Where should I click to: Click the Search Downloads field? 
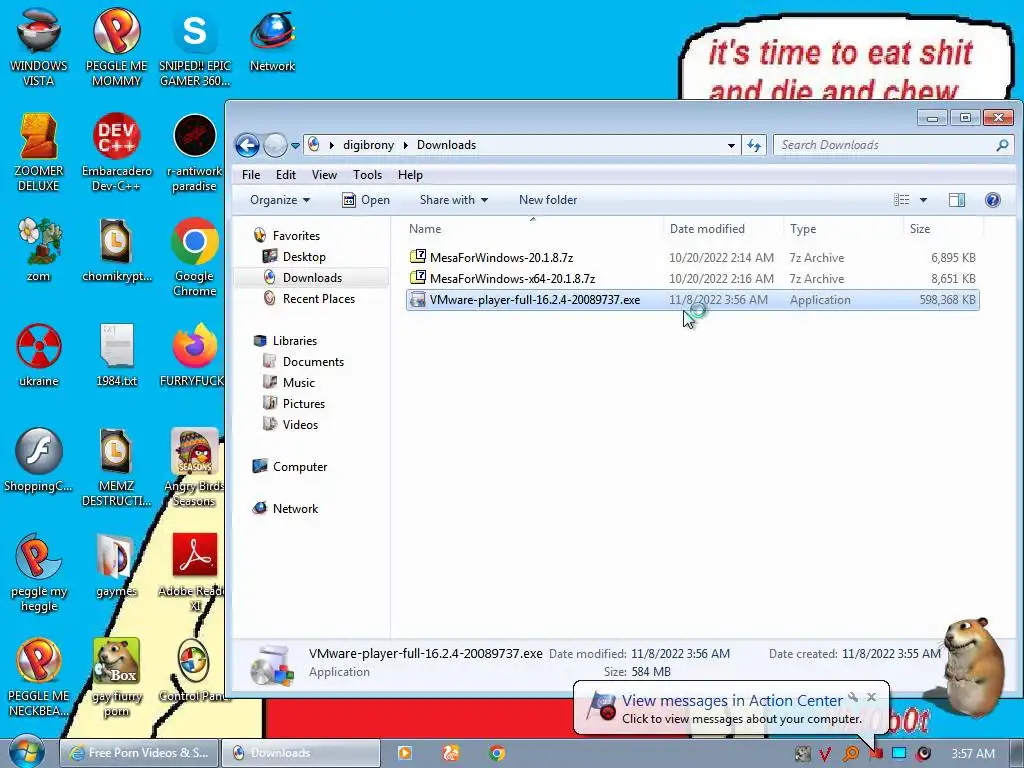pyautogui.click(x=893, y=145)
